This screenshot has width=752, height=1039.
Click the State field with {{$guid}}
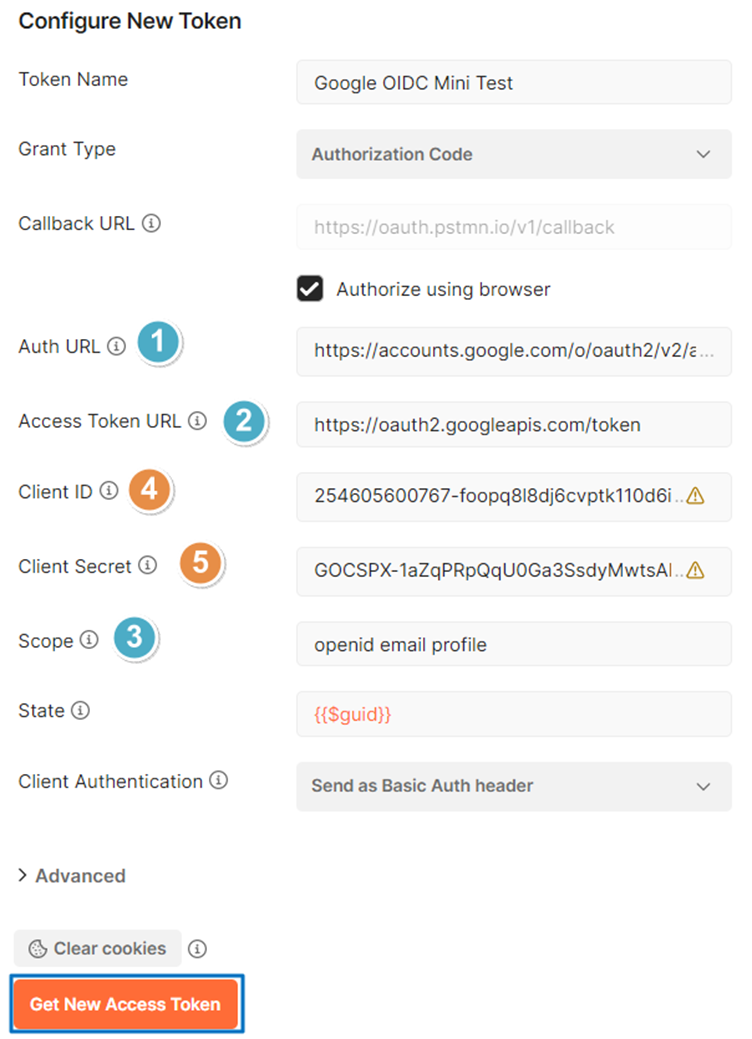513,715
